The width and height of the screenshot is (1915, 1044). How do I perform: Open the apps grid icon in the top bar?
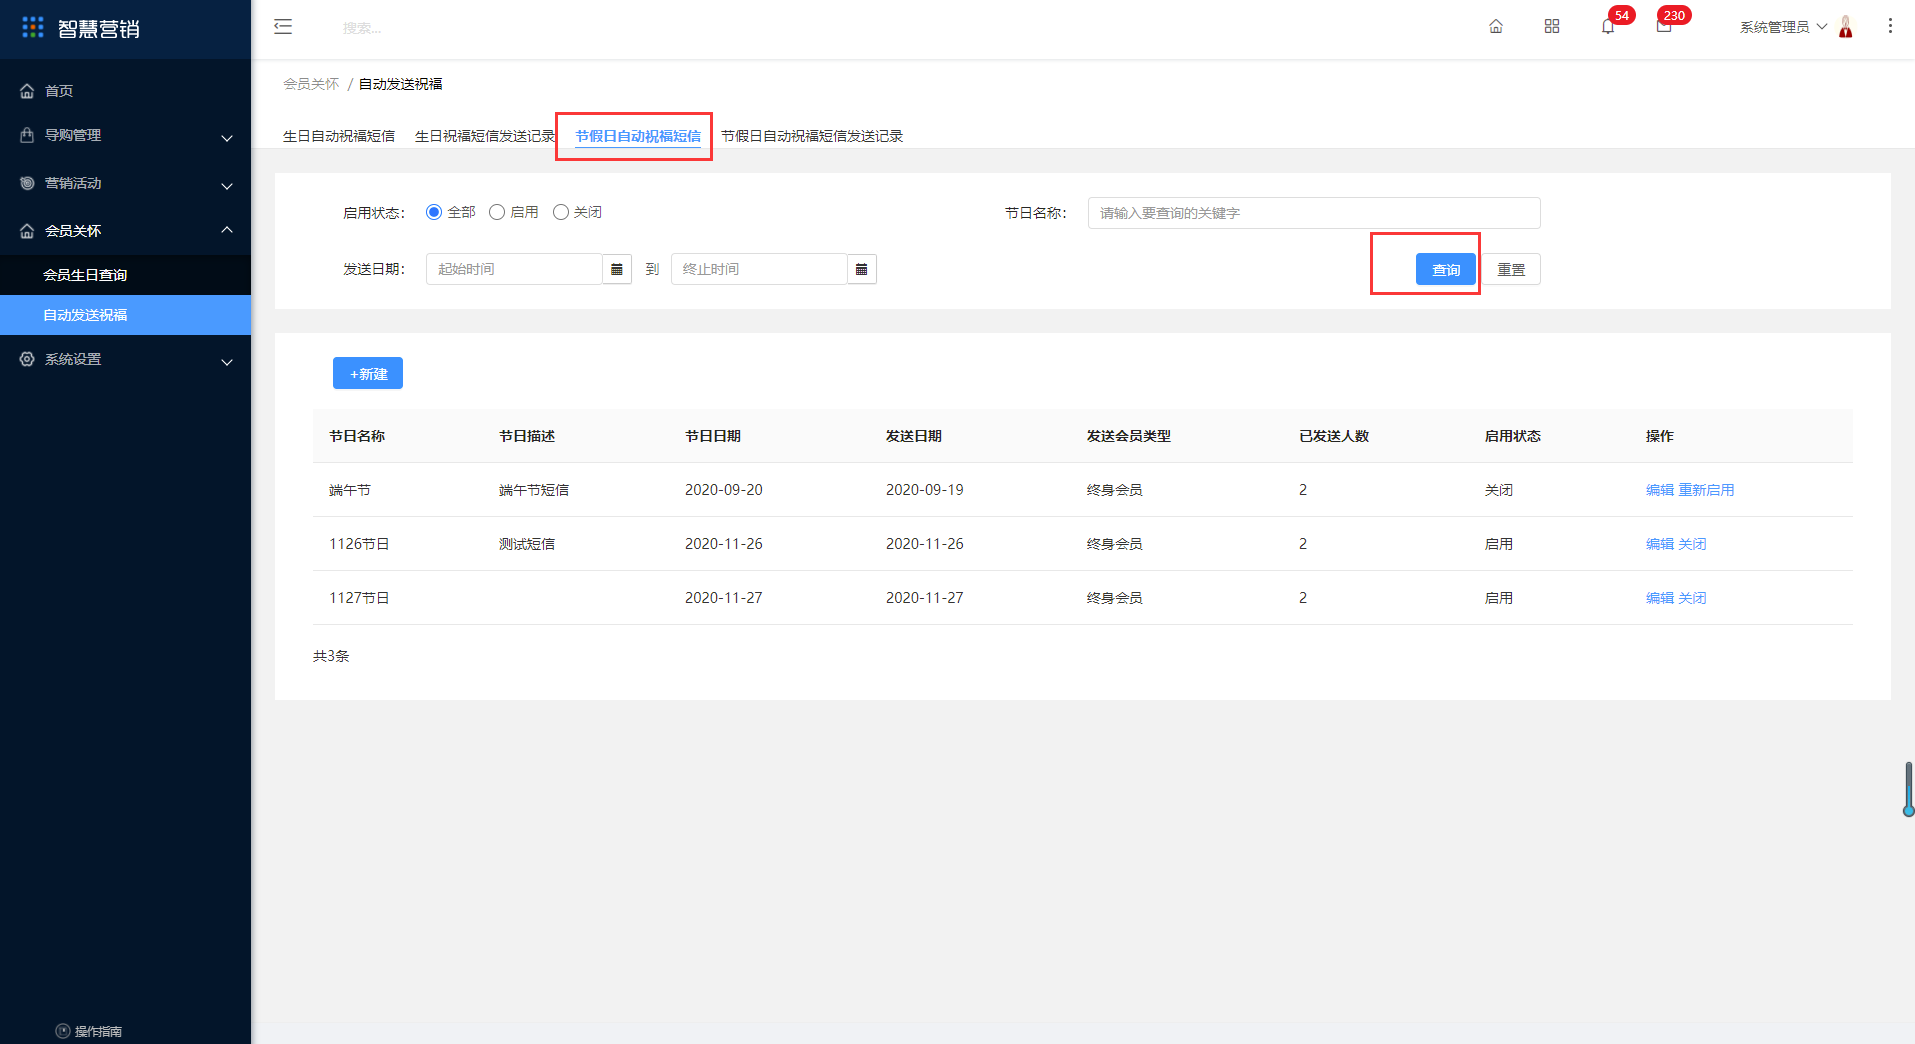click(1552, 27)
